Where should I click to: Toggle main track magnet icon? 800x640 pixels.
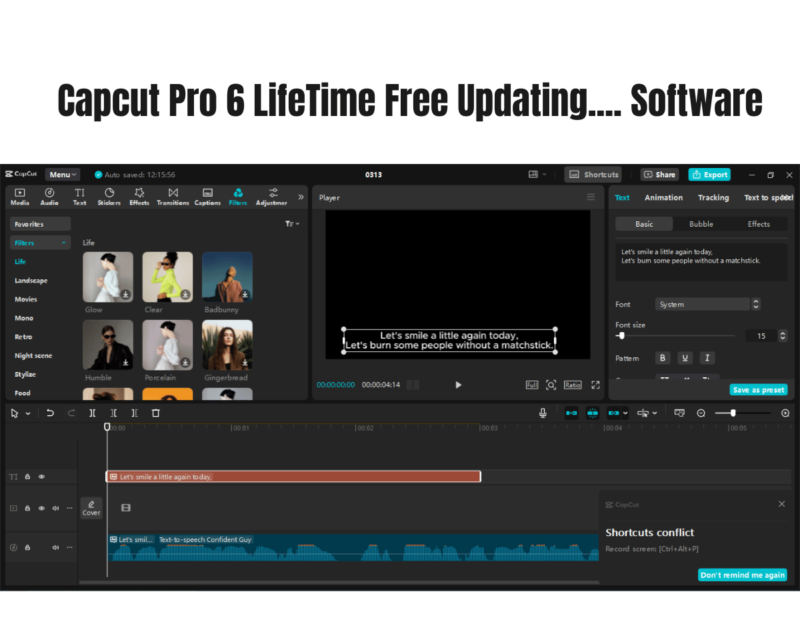[x=571, y=413]
